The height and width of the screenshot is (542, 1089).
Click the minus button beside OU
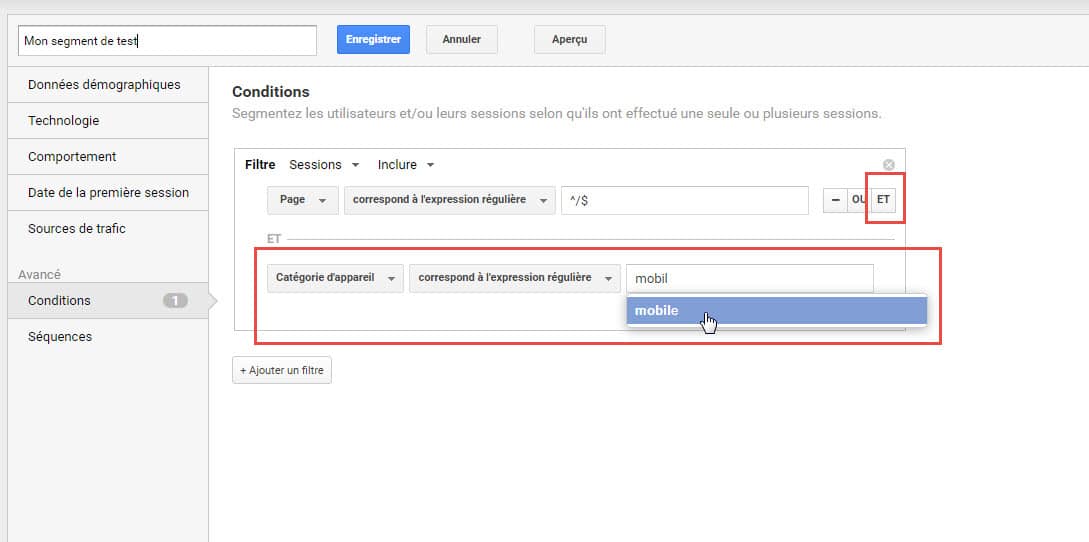[835, 199]
